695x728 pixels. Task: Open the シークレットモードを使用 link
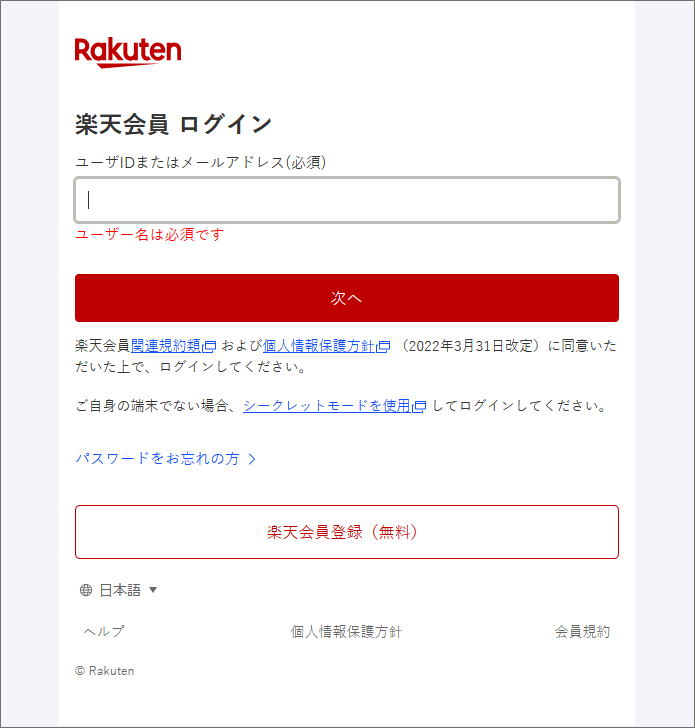327,406
